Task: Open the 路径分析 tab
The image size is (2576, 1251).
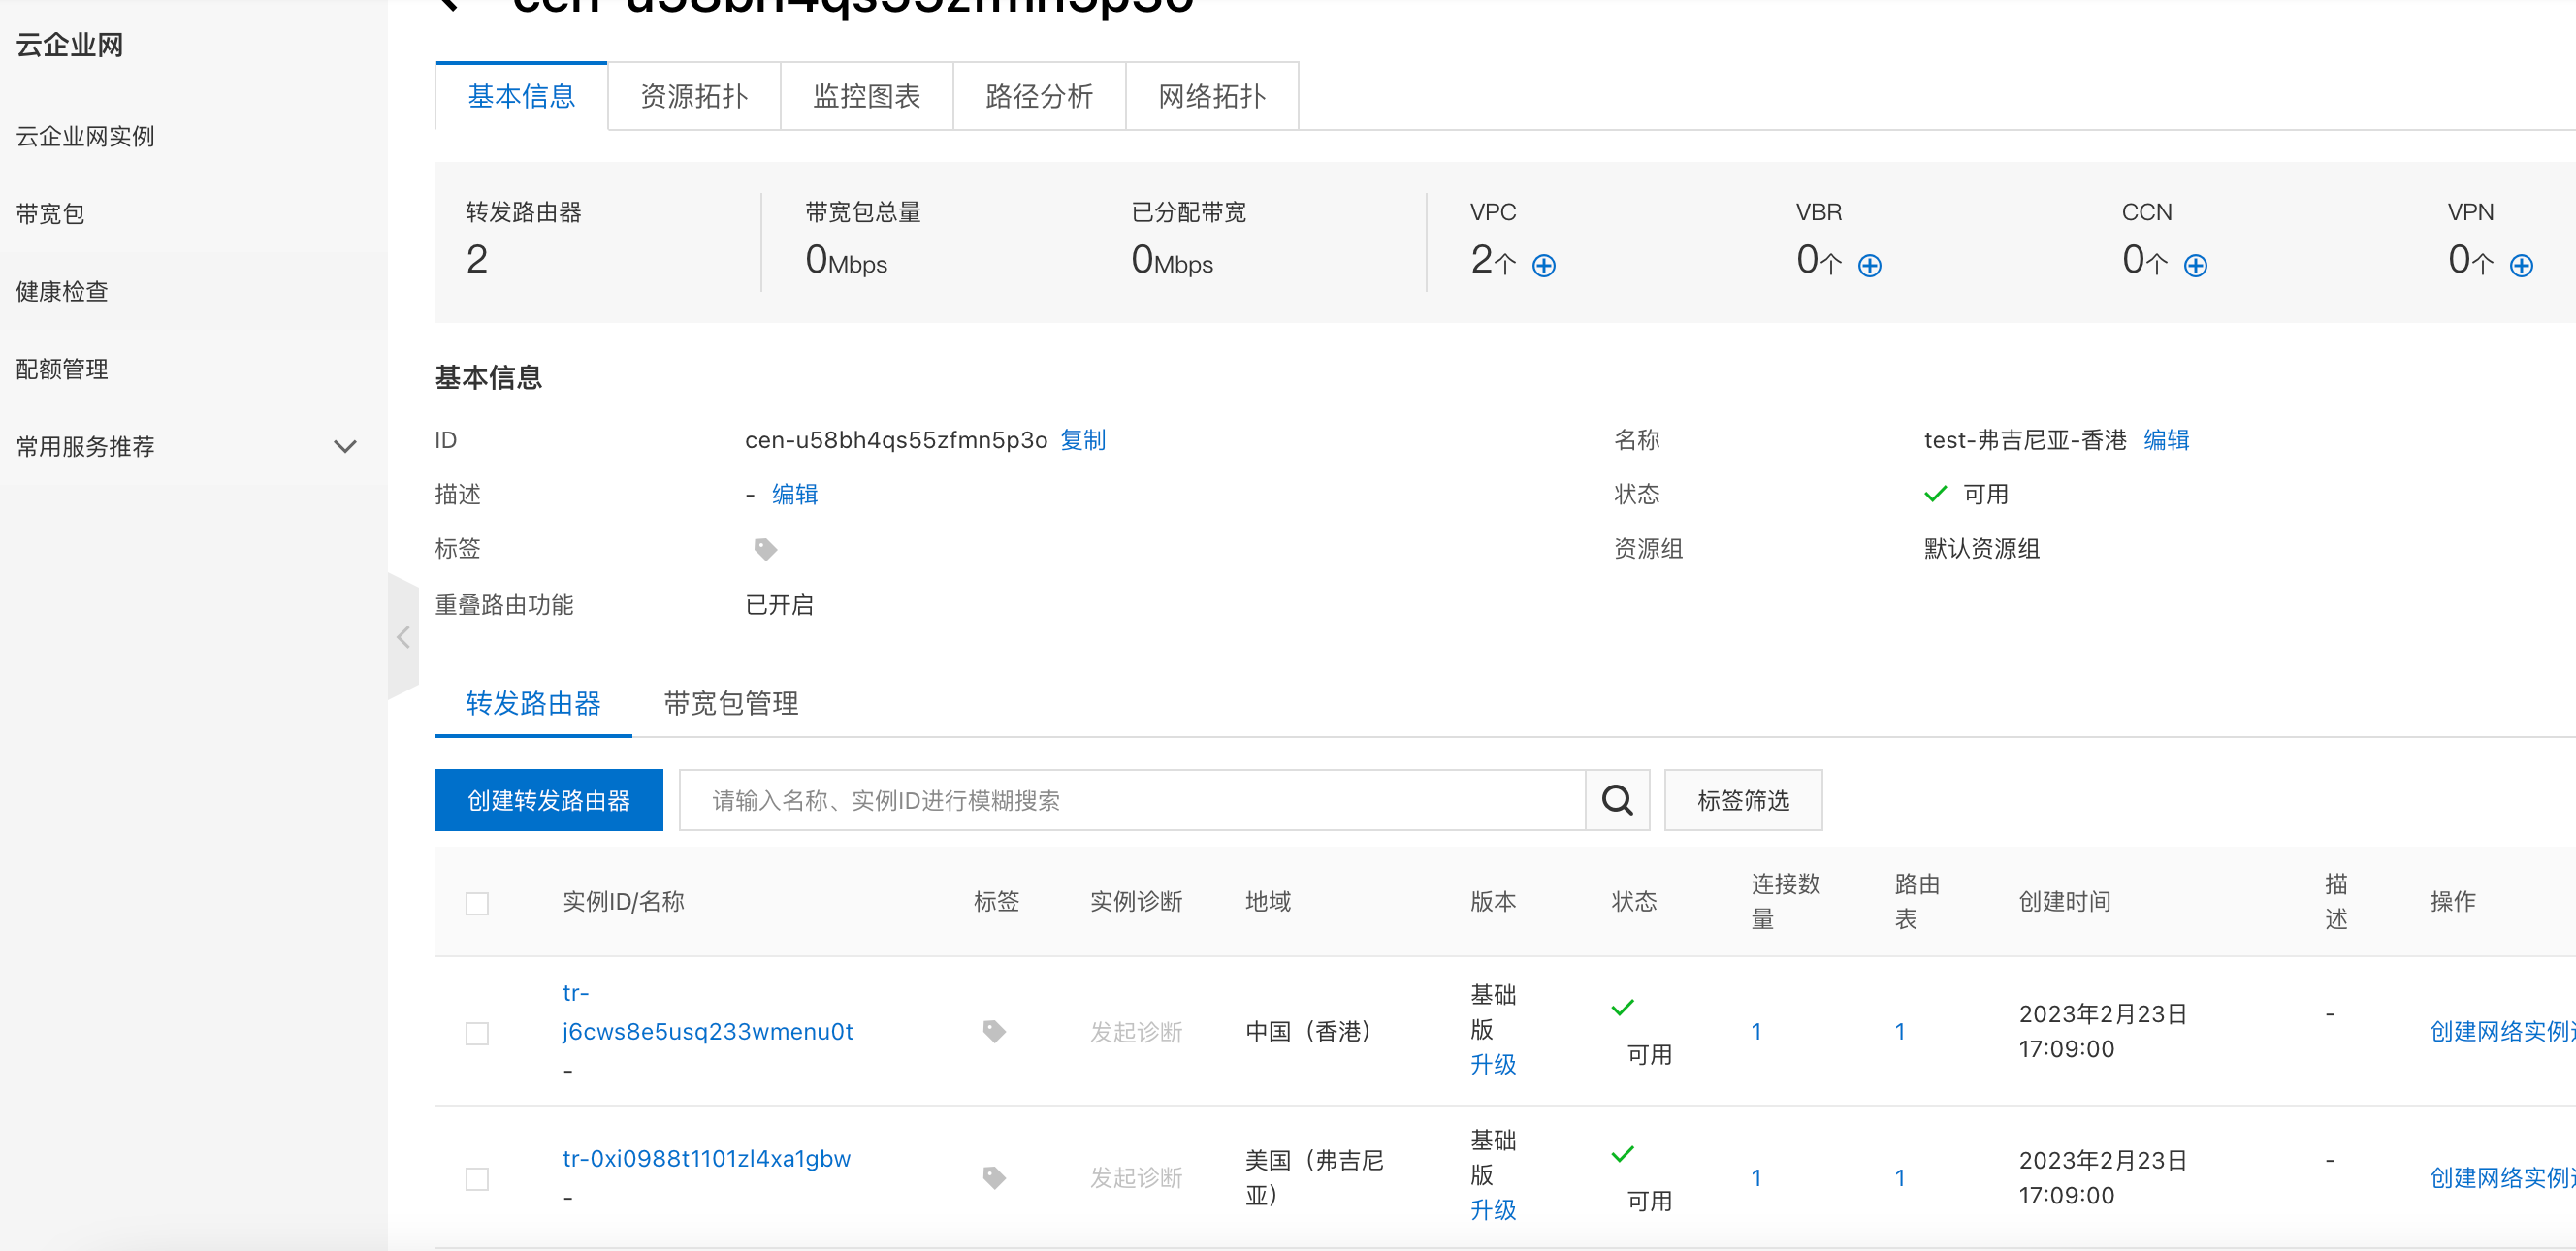Action: [x=1039, y=96]
